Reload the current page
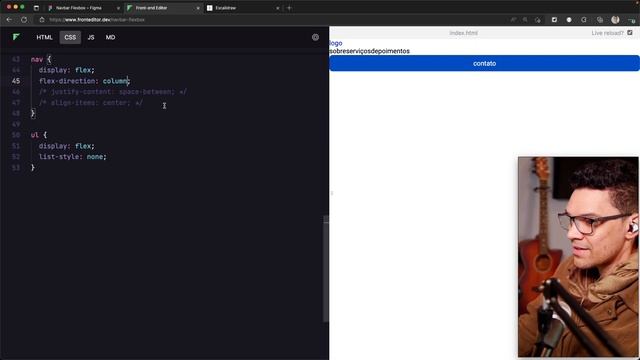640x360 pixels. [24, 20]
